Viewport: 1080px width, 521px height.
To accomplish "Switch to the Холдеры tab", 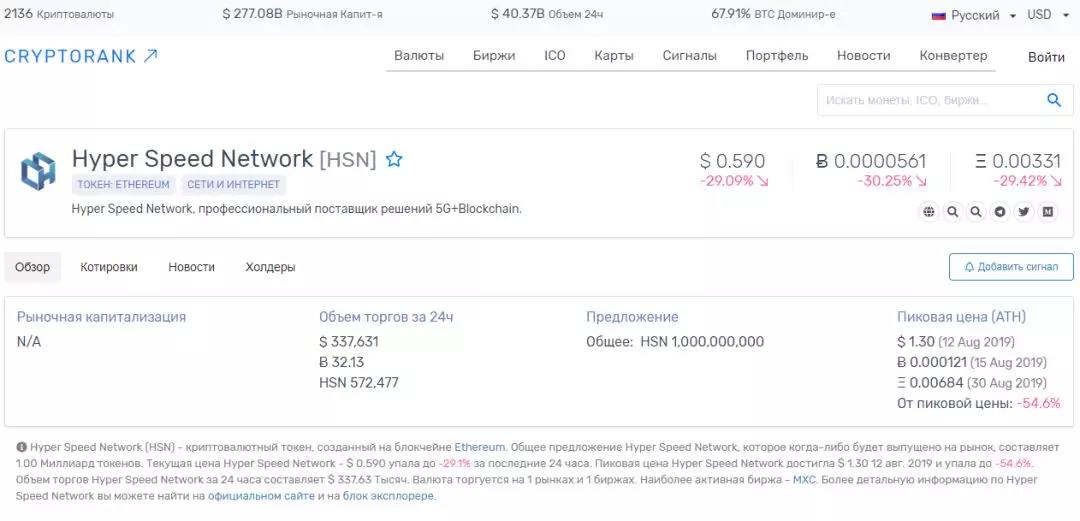I will tap(271, 267).
